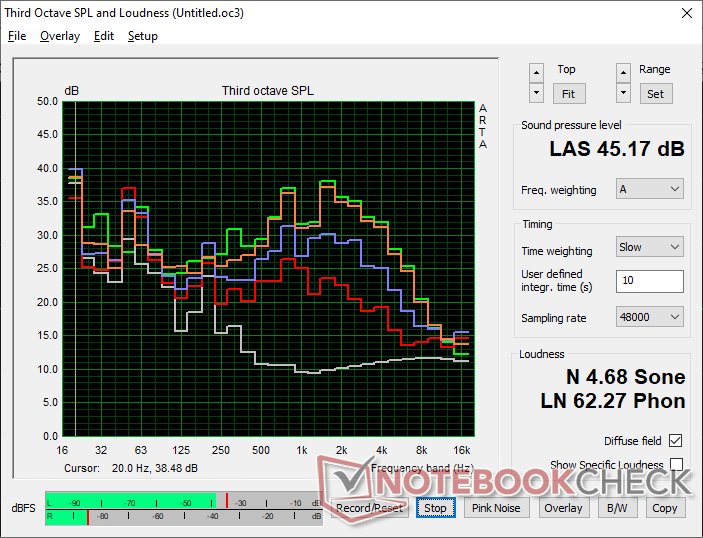Click the Range up arrow stepper
703x538 pixels.
pyautogui.click(x=623, y=73)
